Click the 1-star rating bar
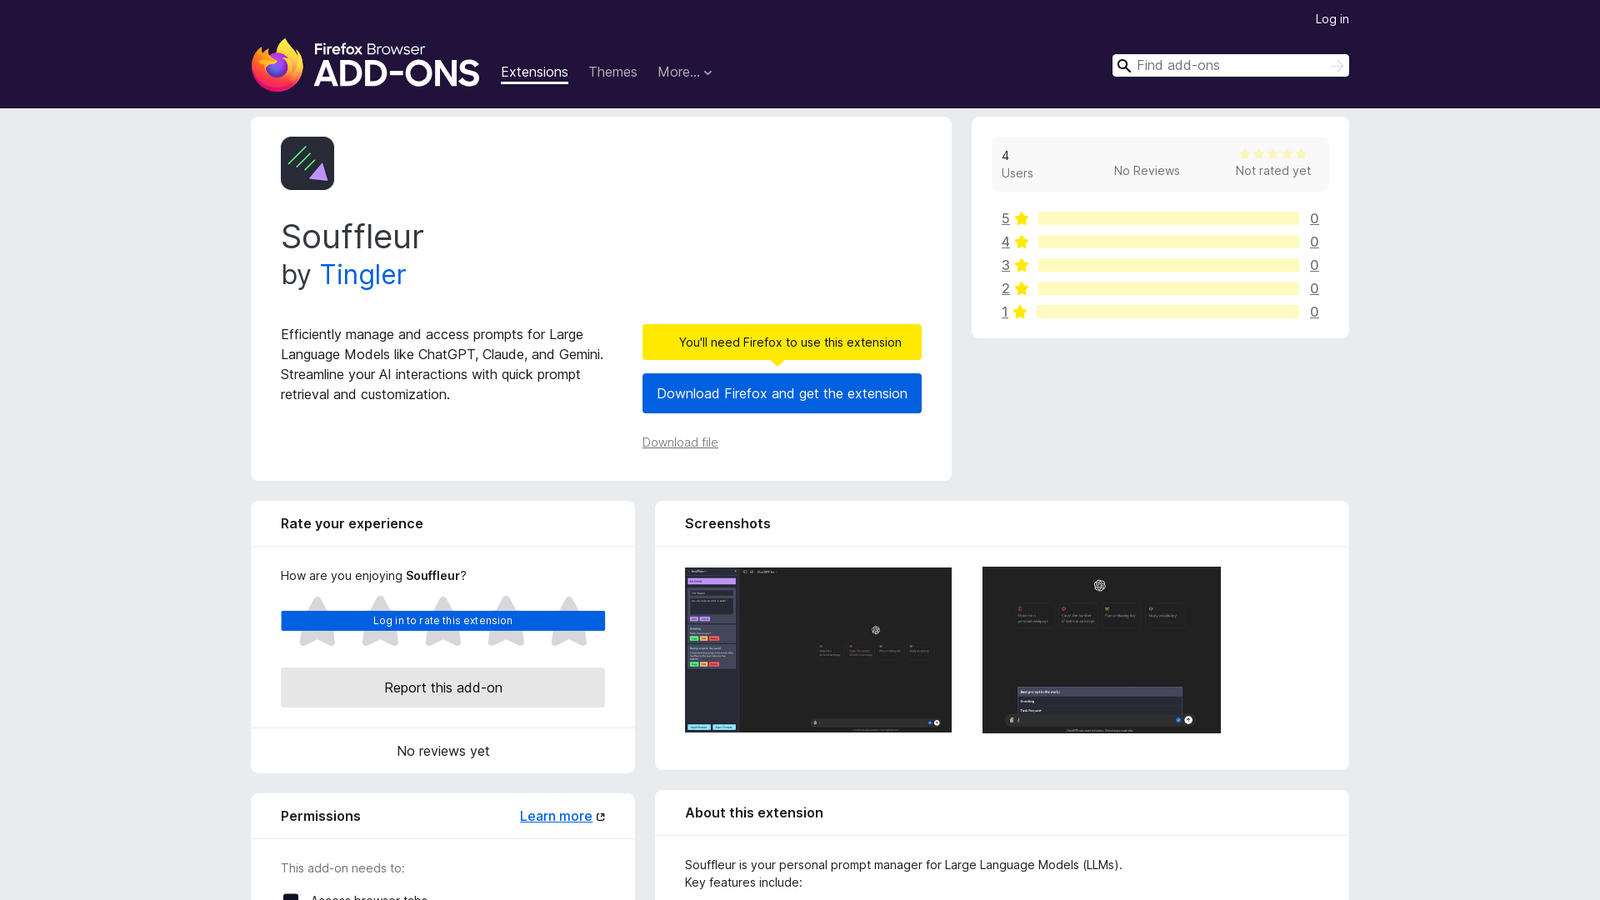Image resolution: width=1600 pixels, height=900 pixels. coord(1168,312)
